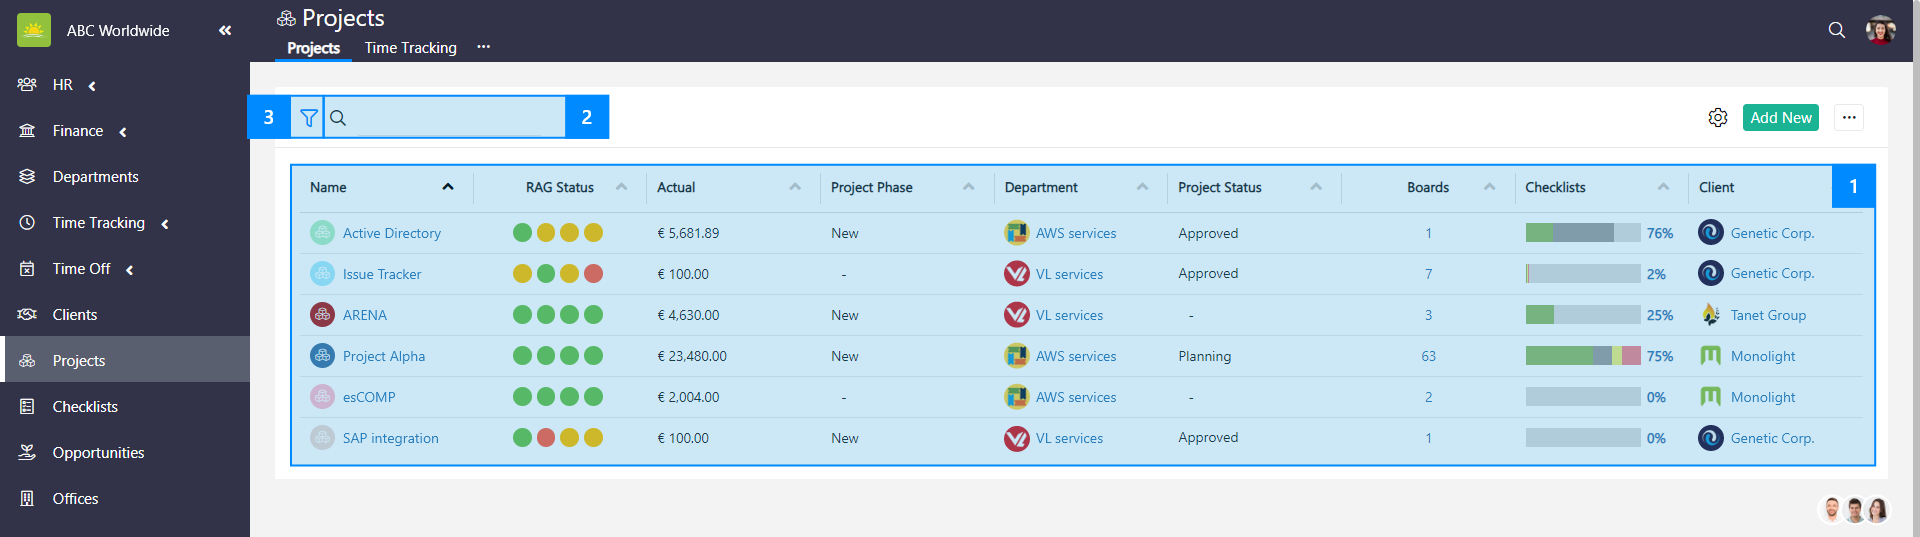Open more options next to Add New

(1849, 118)
